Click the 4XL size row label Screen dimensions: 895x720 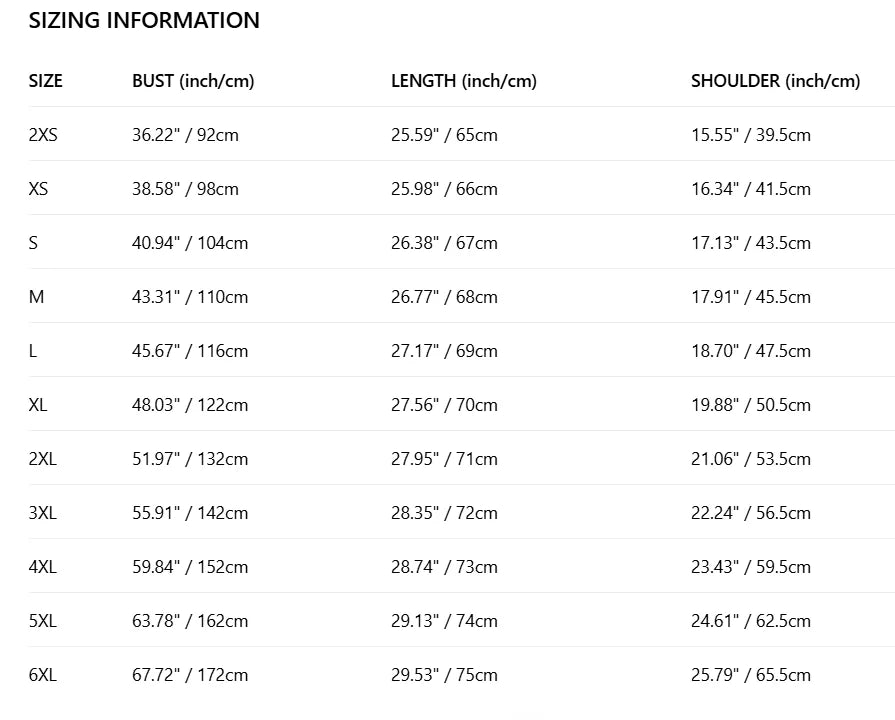[43, 567]
